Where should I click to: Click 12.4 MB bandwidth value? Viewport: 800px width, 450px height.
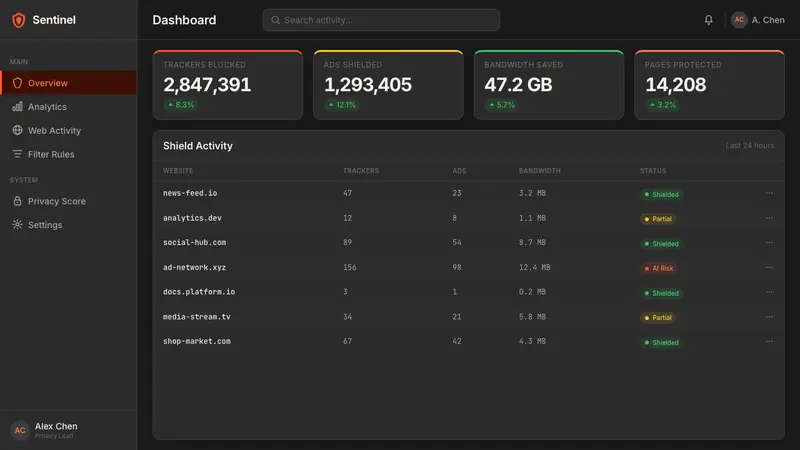pyautogui.click(x=534, y=267)
